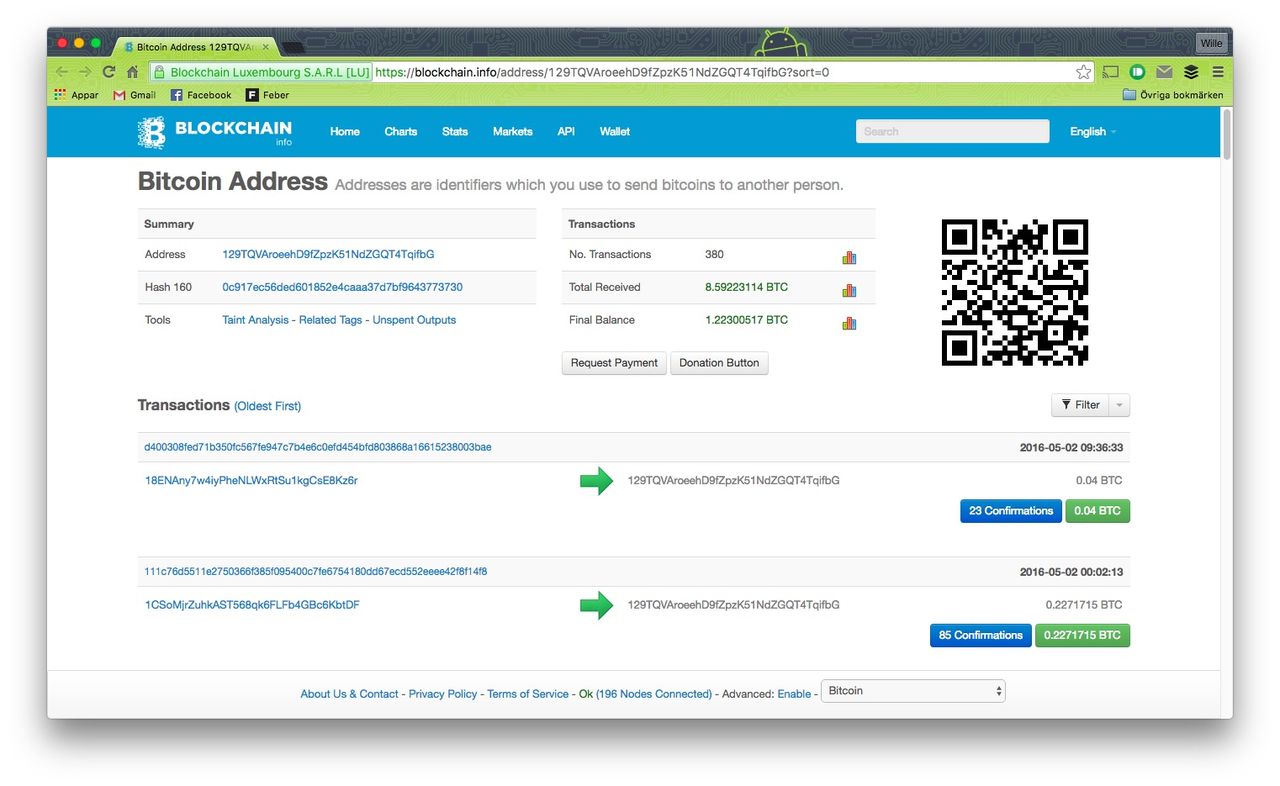Open the Taint Analysis link
1280x786 pixels.
255,320
